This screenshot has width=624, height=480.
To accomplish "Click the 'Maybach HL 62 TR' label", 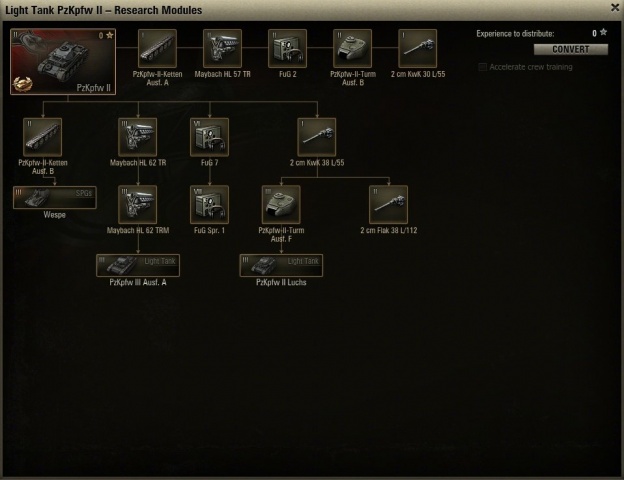I will point(138,162).
